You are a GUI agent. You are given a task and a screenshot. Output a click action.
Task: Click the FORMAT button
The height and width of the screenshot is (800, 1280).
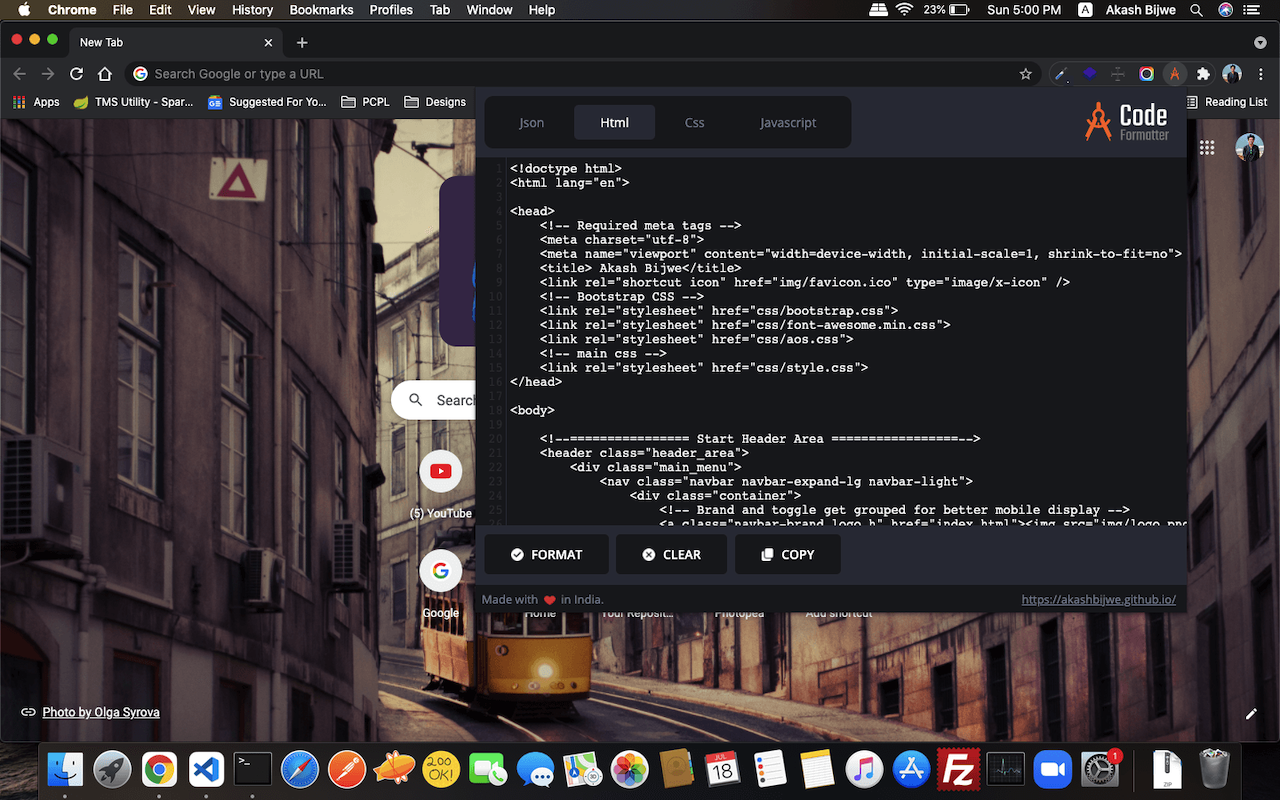pyautogui.click(x=547, y=554)
